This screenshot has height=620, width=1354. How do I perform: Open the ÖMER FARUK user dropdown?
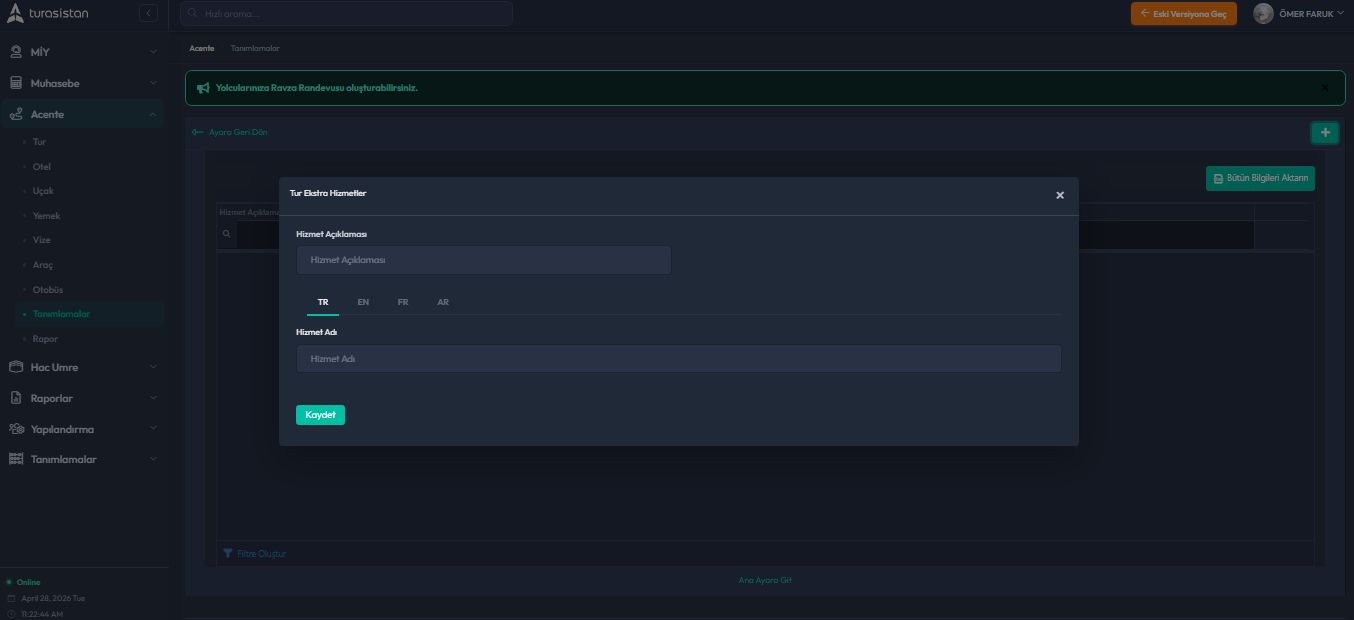click(x=1312, y=14)
